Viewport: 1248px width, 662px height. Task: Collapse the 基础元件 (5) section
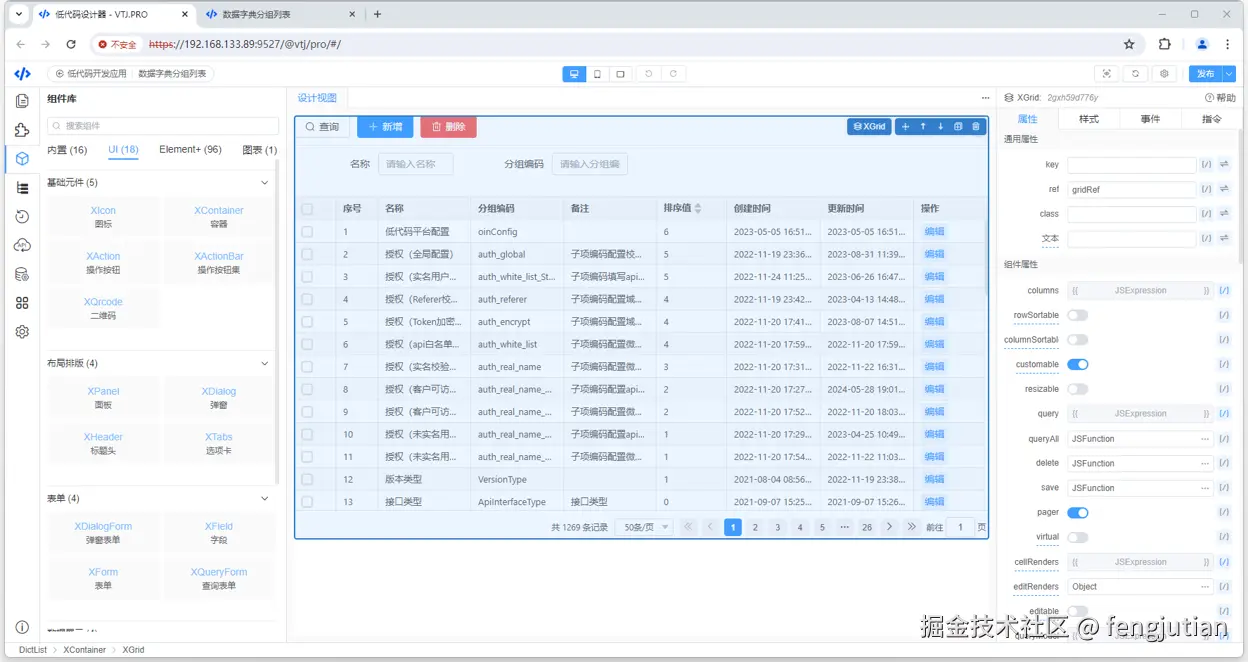[265, 183]
